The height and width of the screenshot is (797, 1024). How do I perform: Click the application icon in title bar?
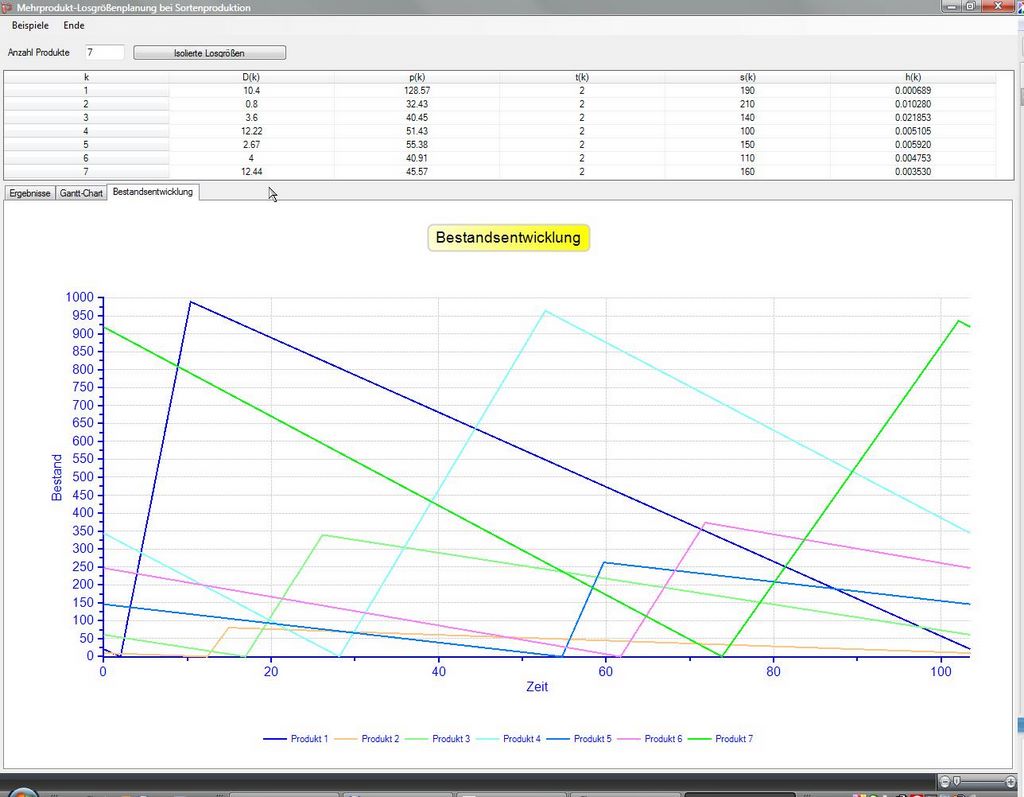point(7,7)
